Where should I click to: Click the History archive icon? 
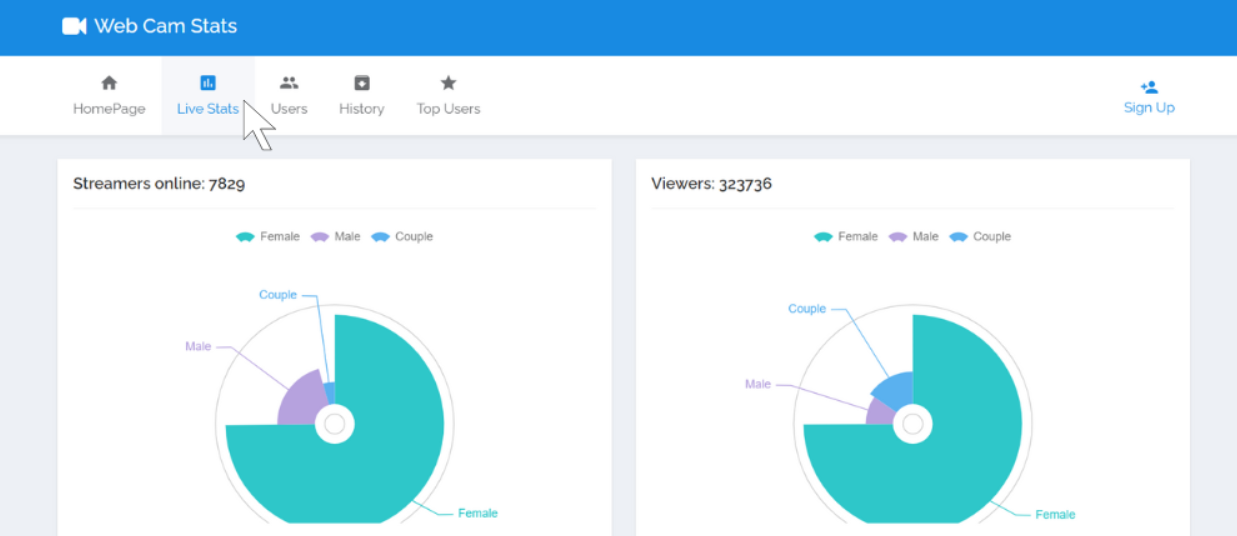point(362,83)
